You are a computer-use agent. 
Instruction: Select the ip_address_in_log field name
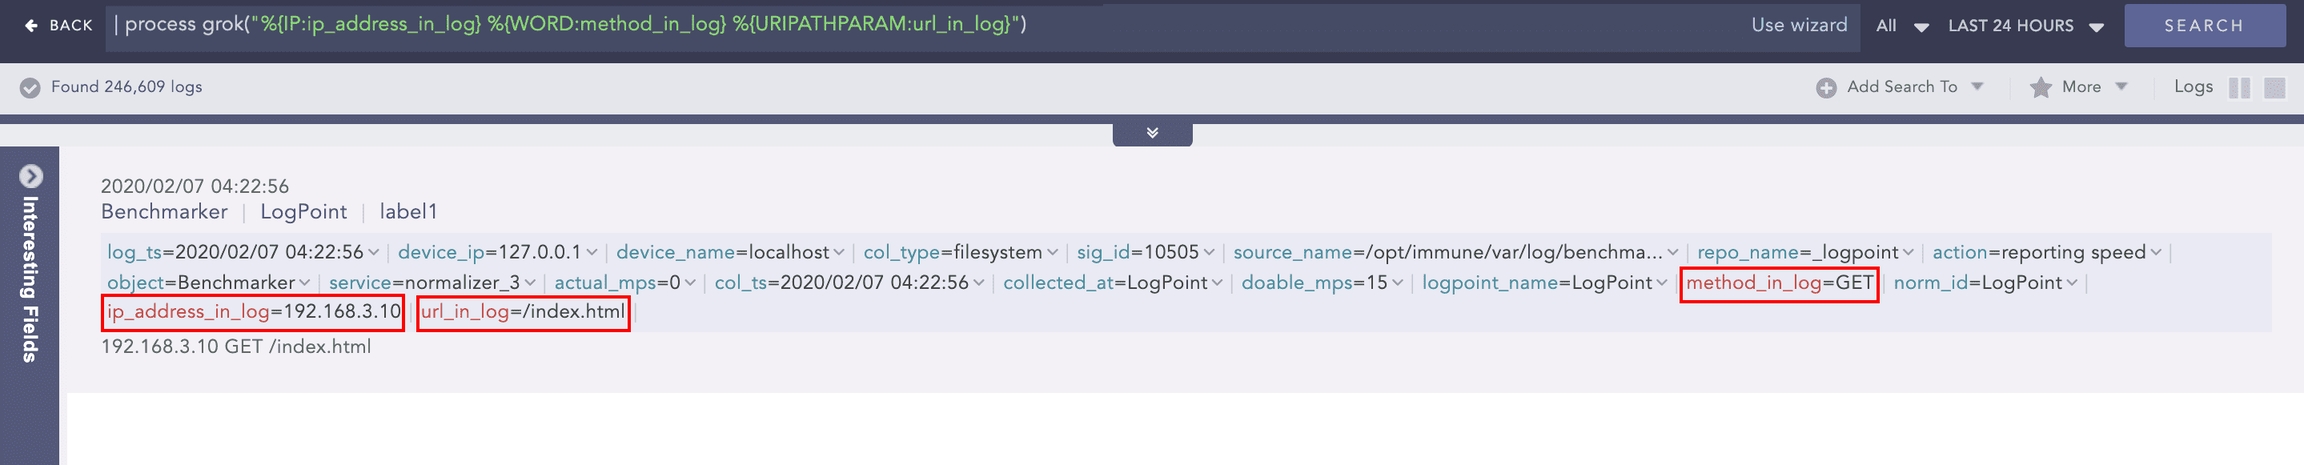[x=188, y=312]
